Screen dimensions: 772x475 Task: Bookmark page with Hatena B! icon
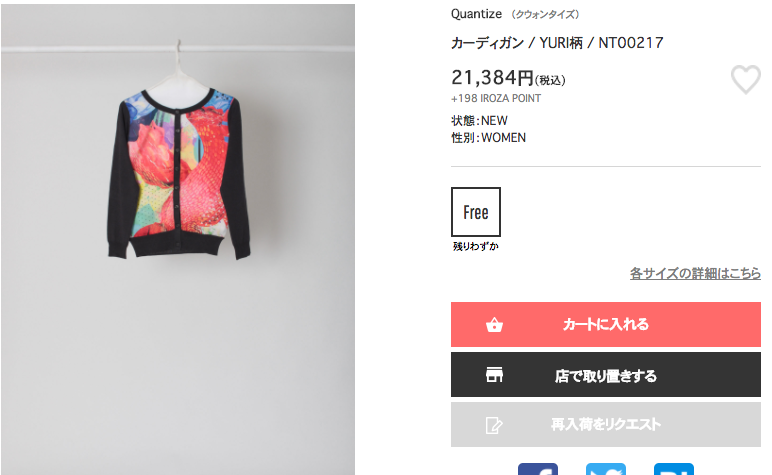pos(674,469)
